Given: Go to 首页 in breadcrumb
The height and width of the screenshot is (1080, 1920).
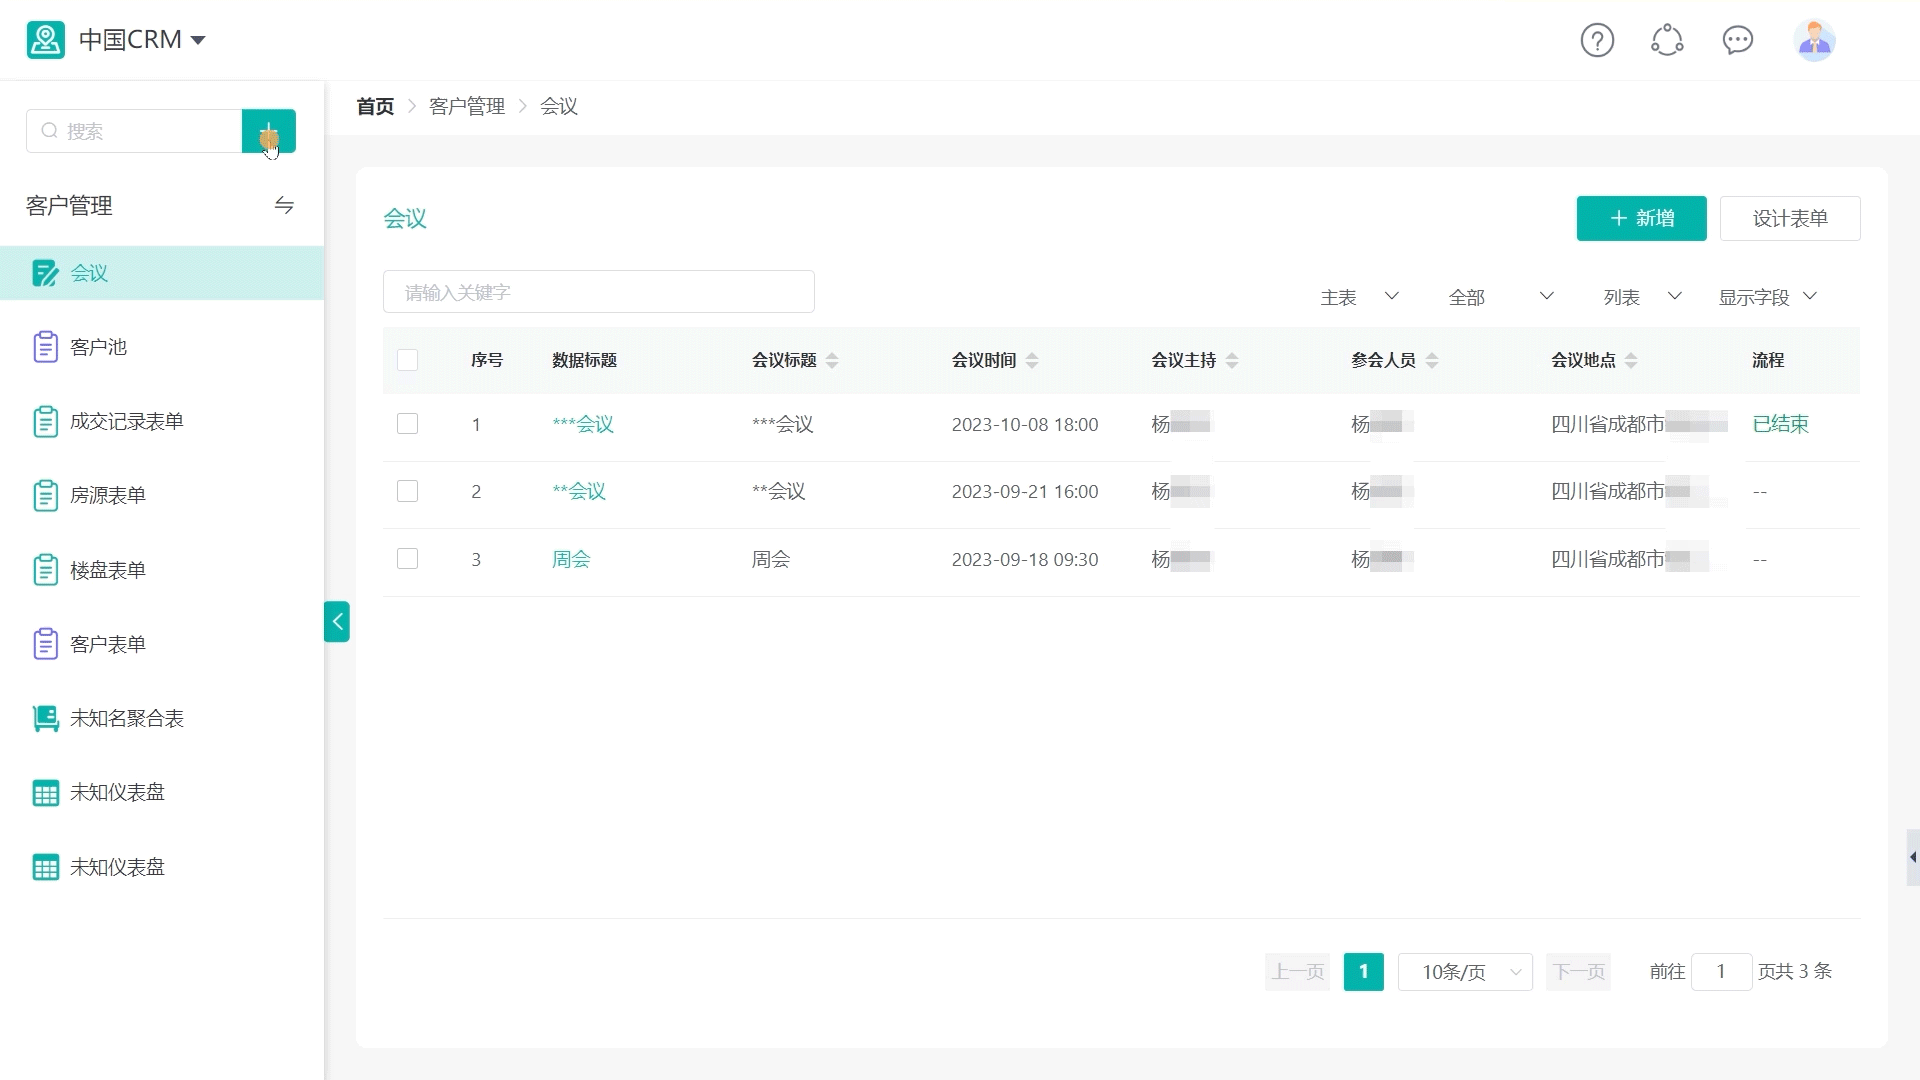Looking at the screenshot, I should point(375,106).
